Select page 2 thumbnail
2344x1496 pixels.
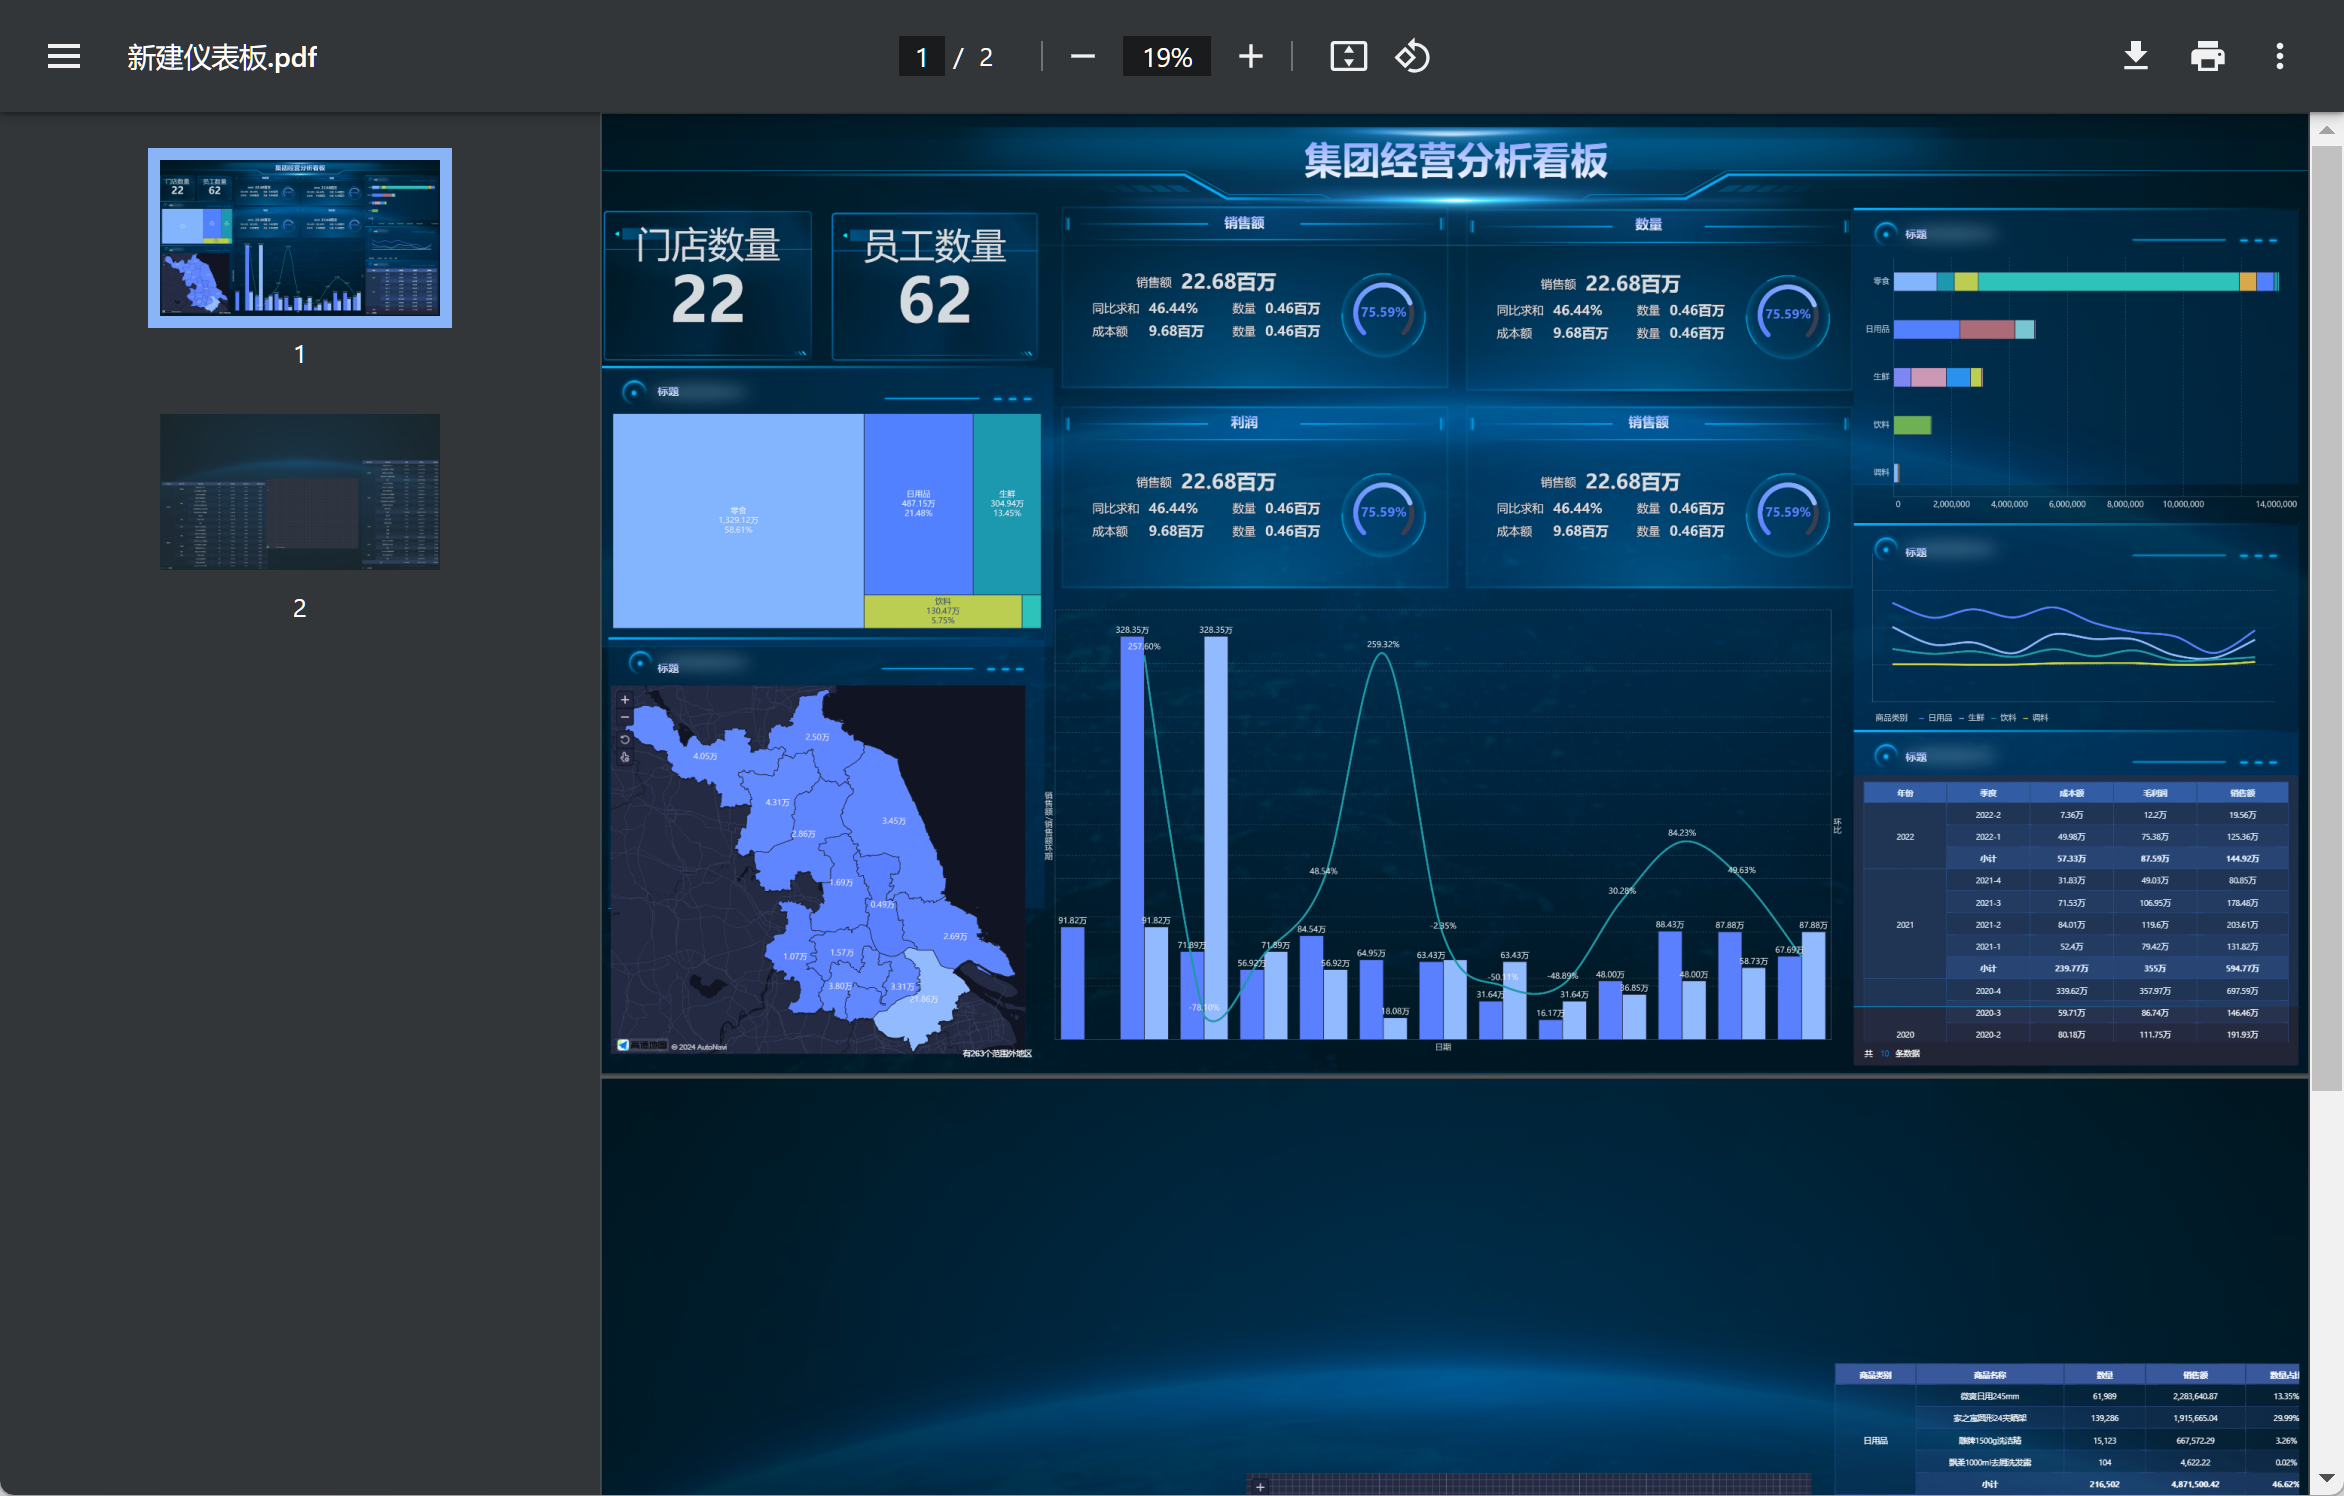(299, 492)
